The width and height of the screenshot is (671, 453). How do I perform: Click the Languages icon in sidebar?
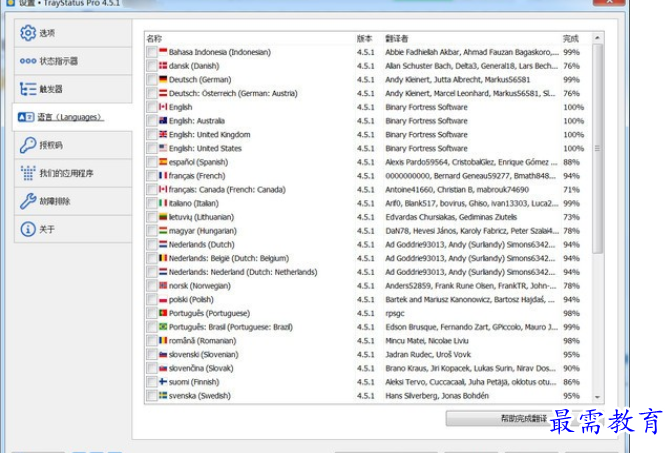pos(26,117)
